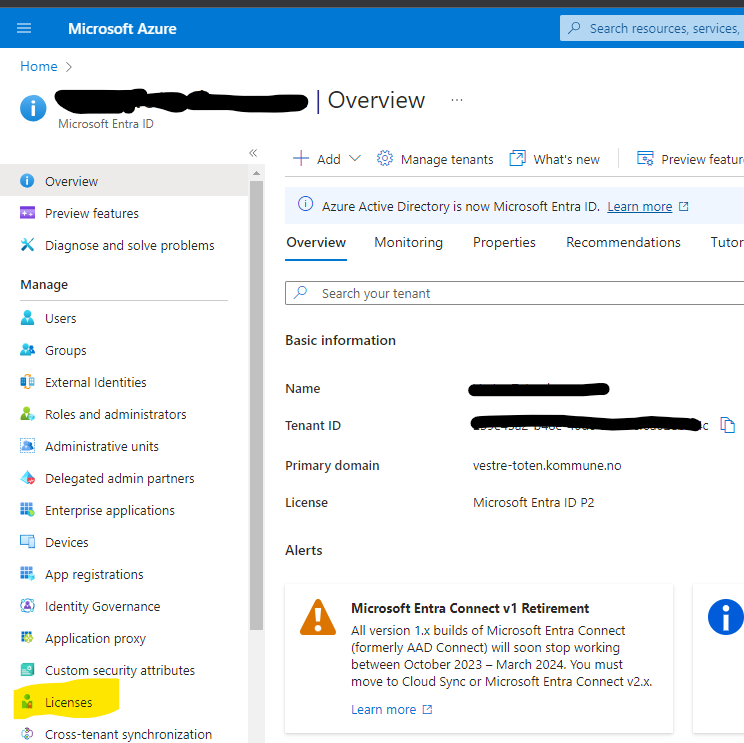Switch to the Monitoring tab

click(408, 242)
